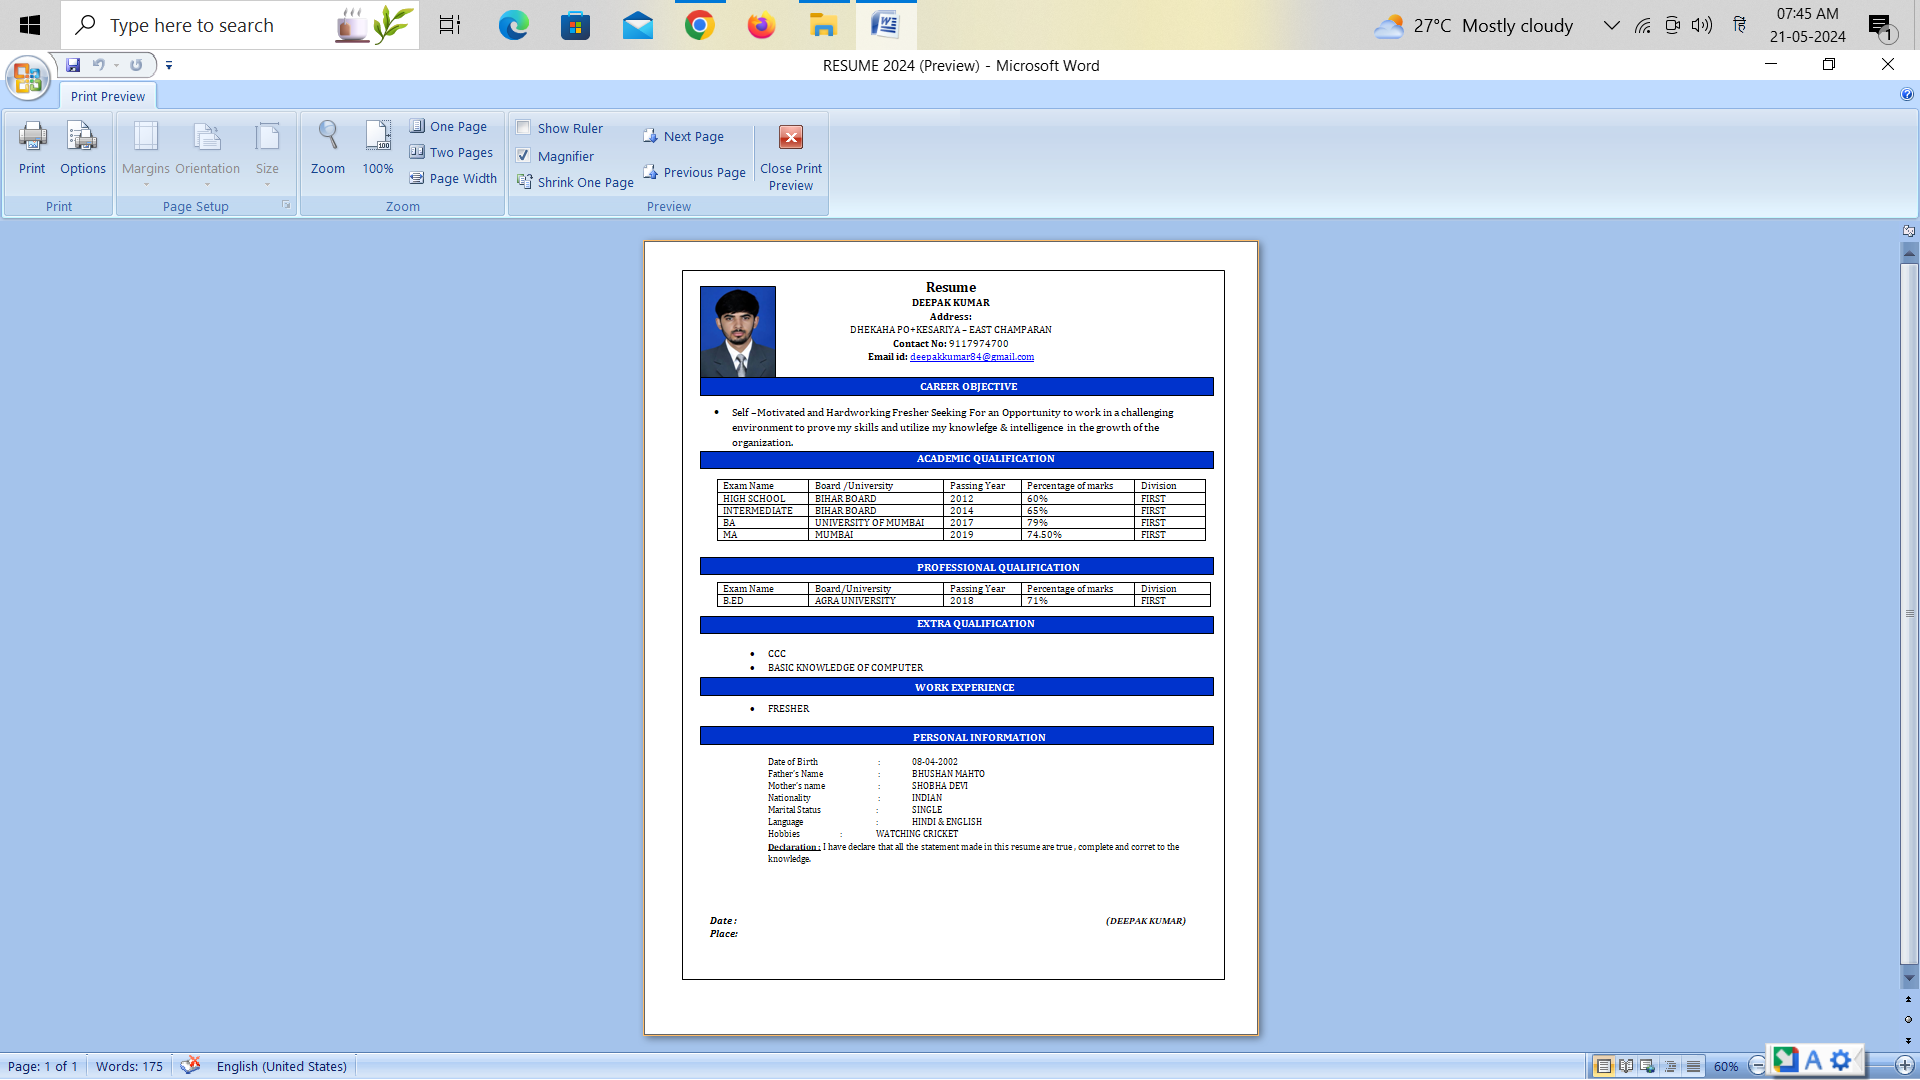Click the resume photo thumbnail

738,331
